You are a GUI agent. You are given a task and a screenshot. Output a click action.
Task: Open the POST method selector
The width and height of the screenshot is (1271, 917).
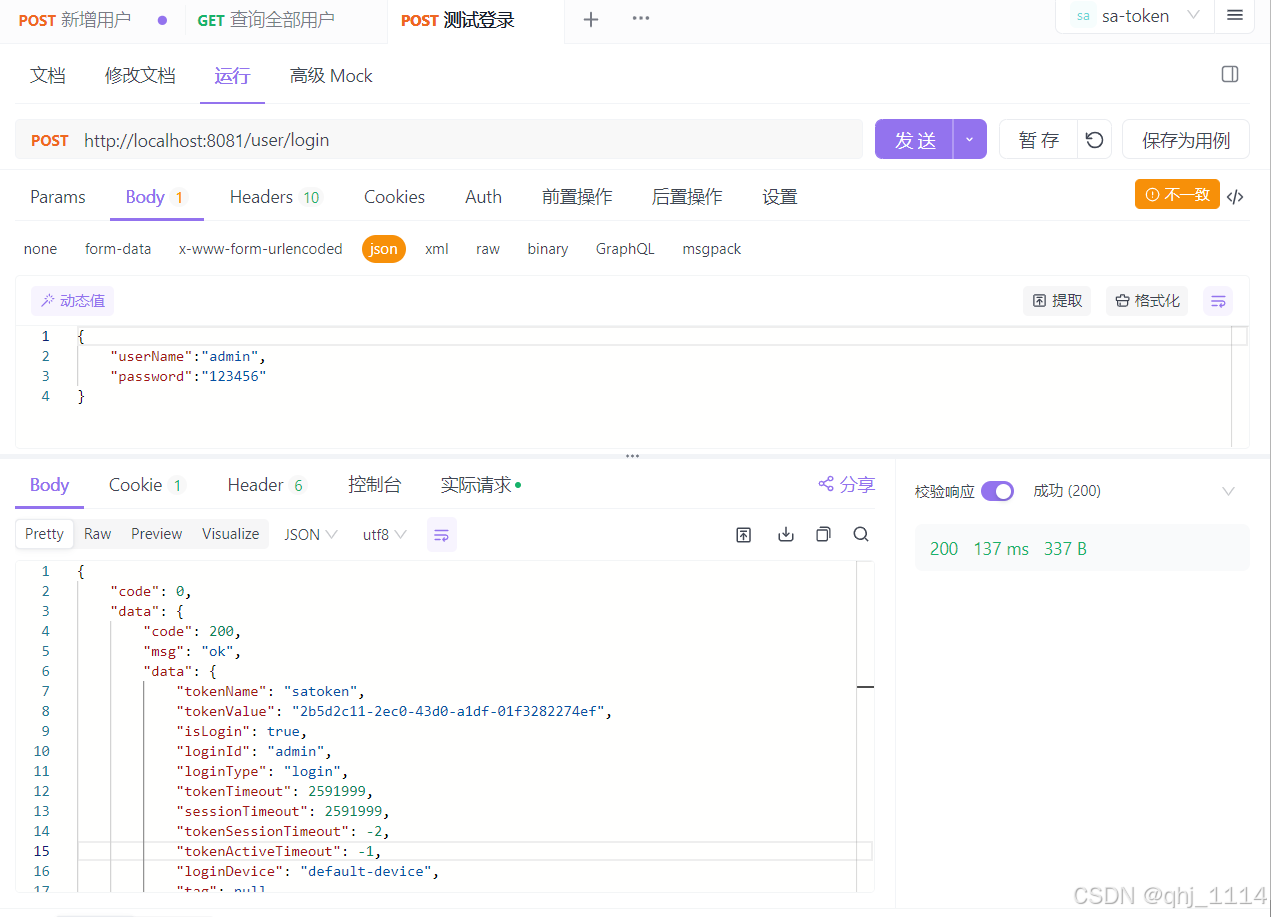[50, 140]
